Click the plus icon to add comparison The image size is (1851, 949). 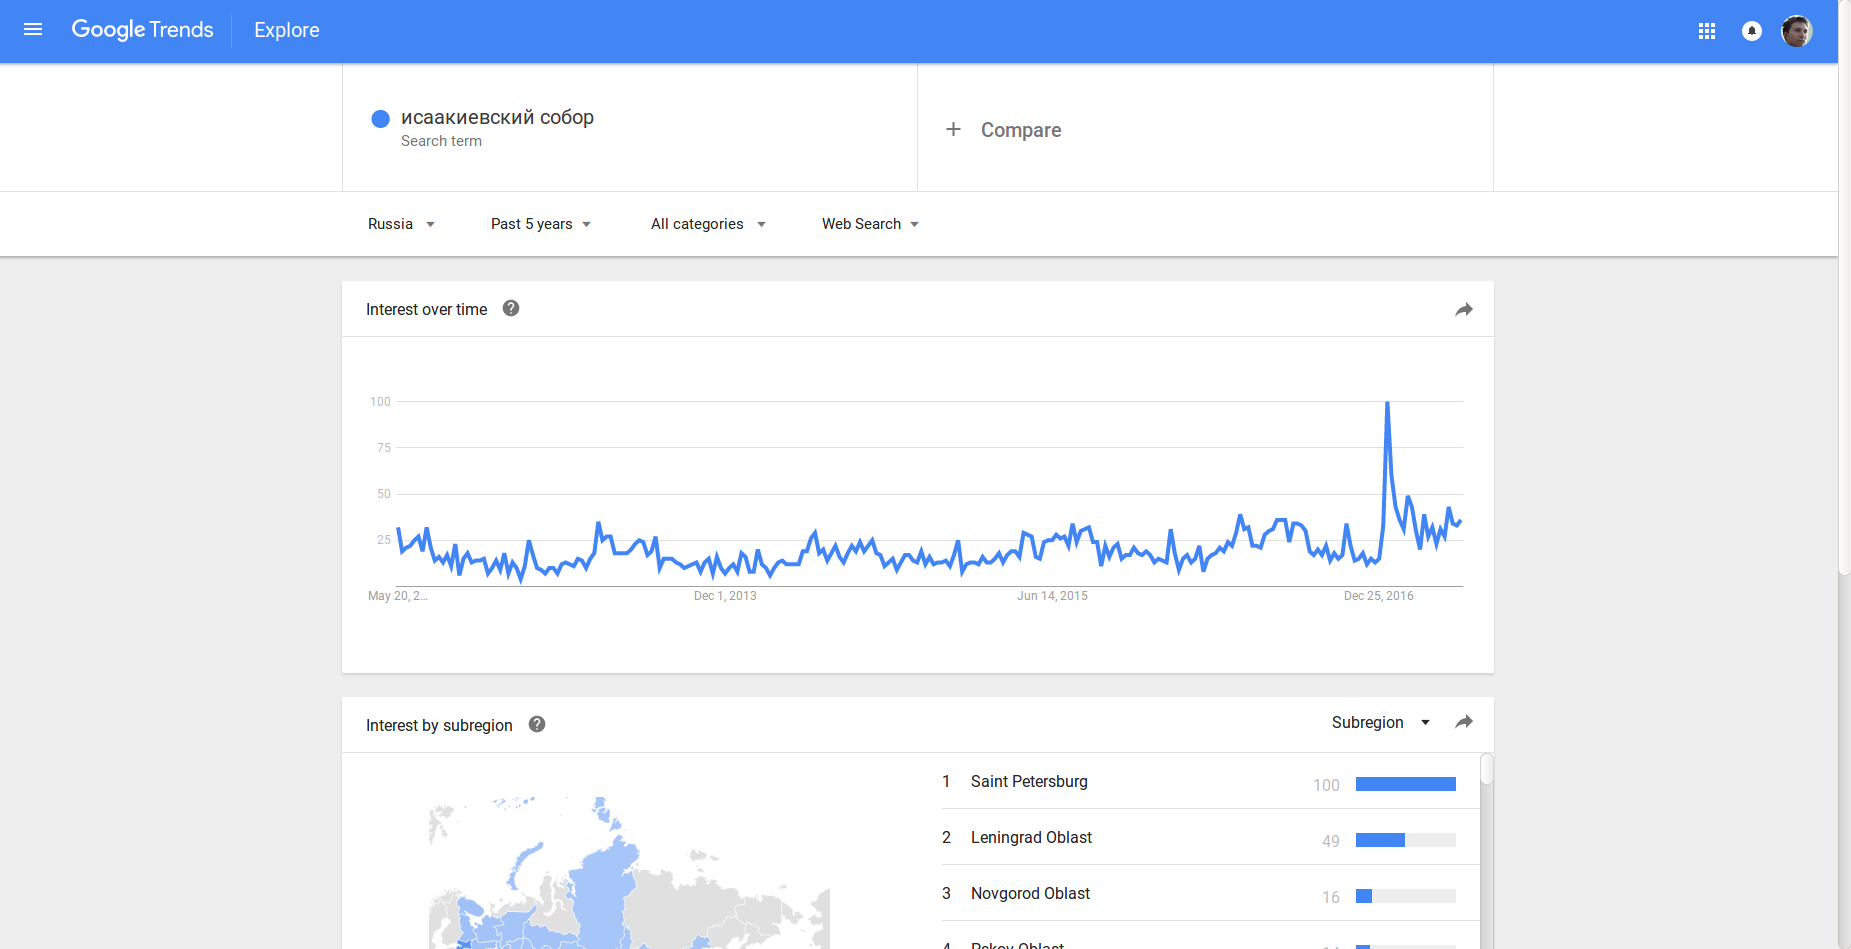click(x=954, y=129)
